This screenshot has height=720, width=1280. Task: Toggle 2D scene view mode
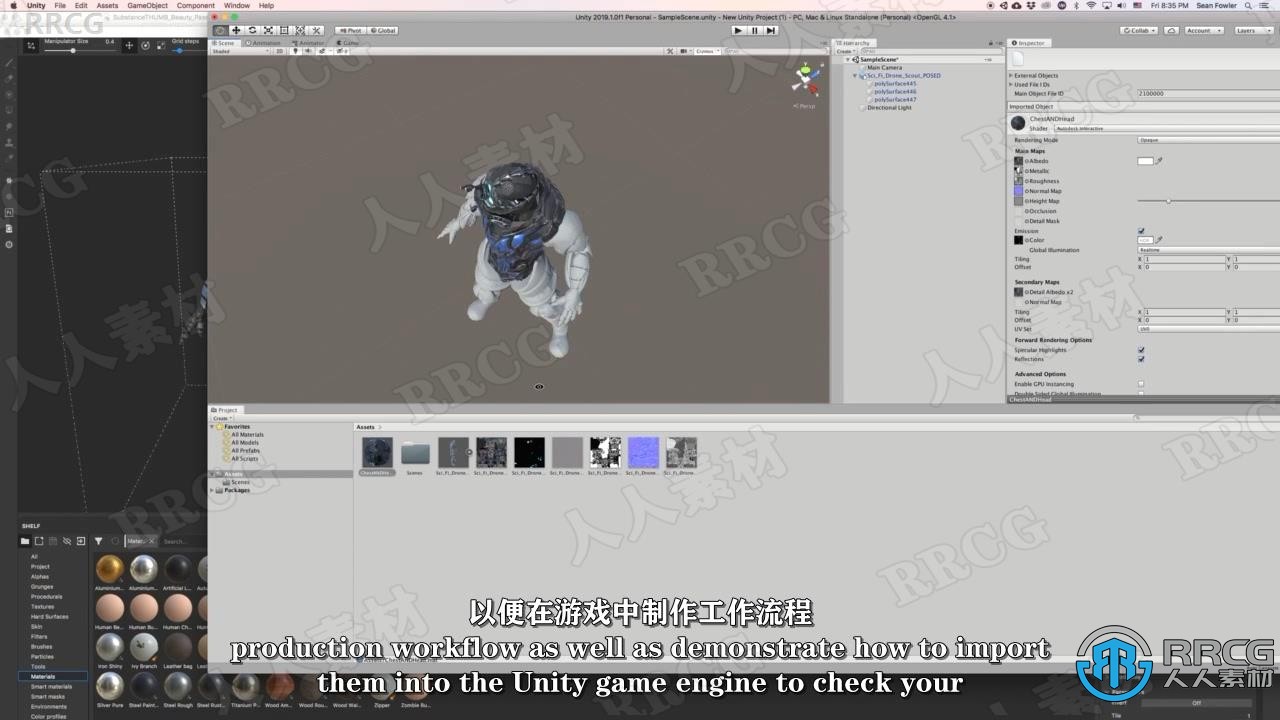click(x=280, y=51)
